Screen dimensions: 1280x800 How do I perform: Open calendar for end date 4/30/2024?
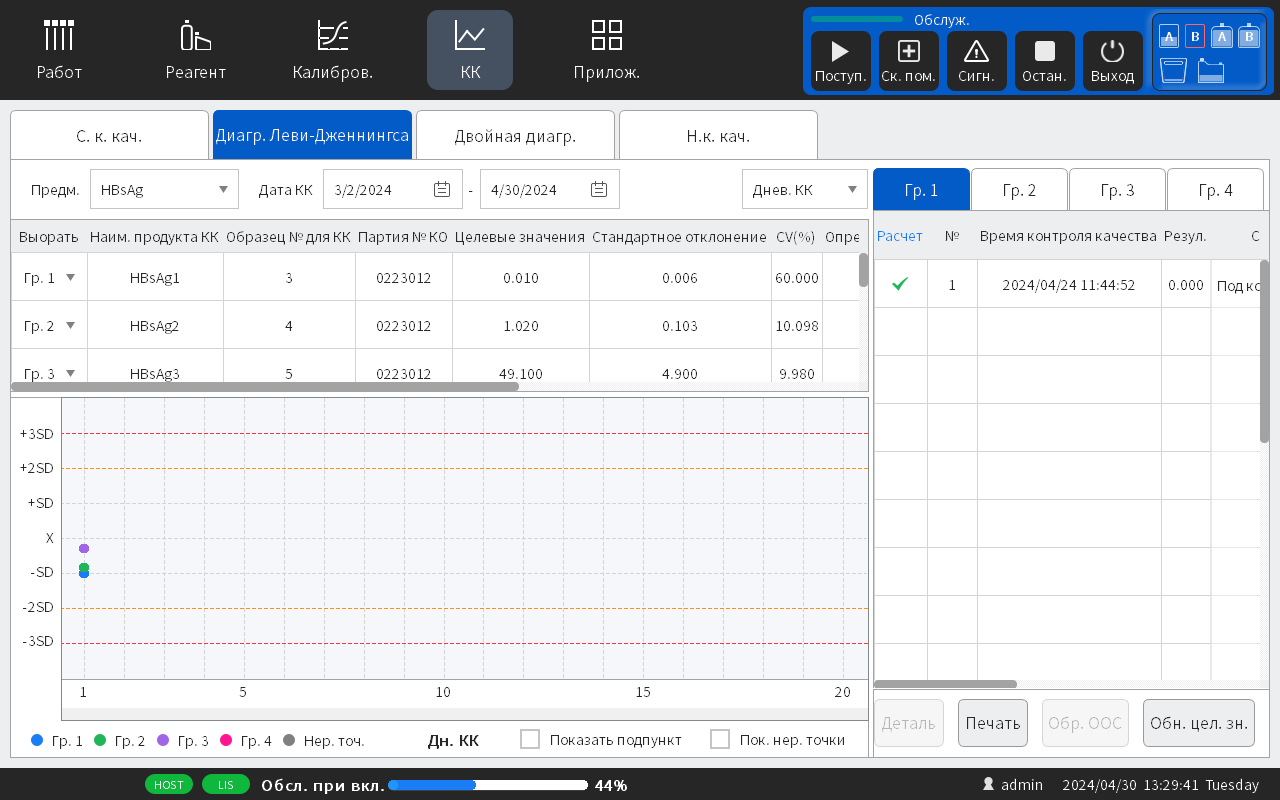[599, 189]
